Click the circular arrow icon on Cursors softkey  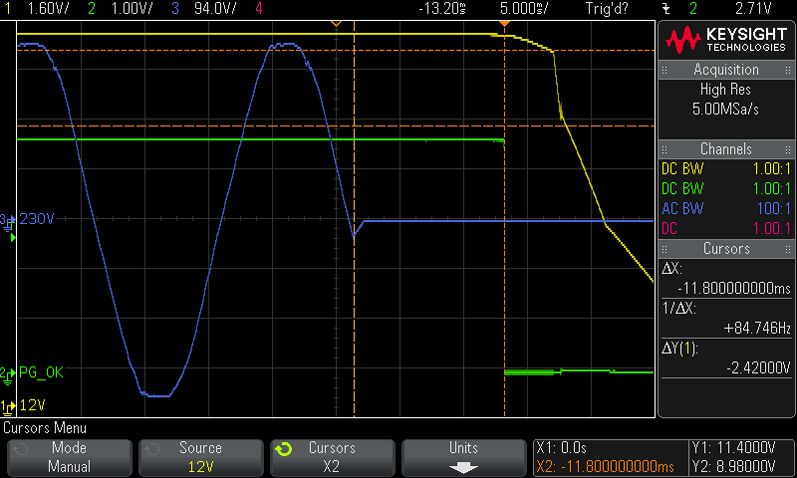click(283, 449)
